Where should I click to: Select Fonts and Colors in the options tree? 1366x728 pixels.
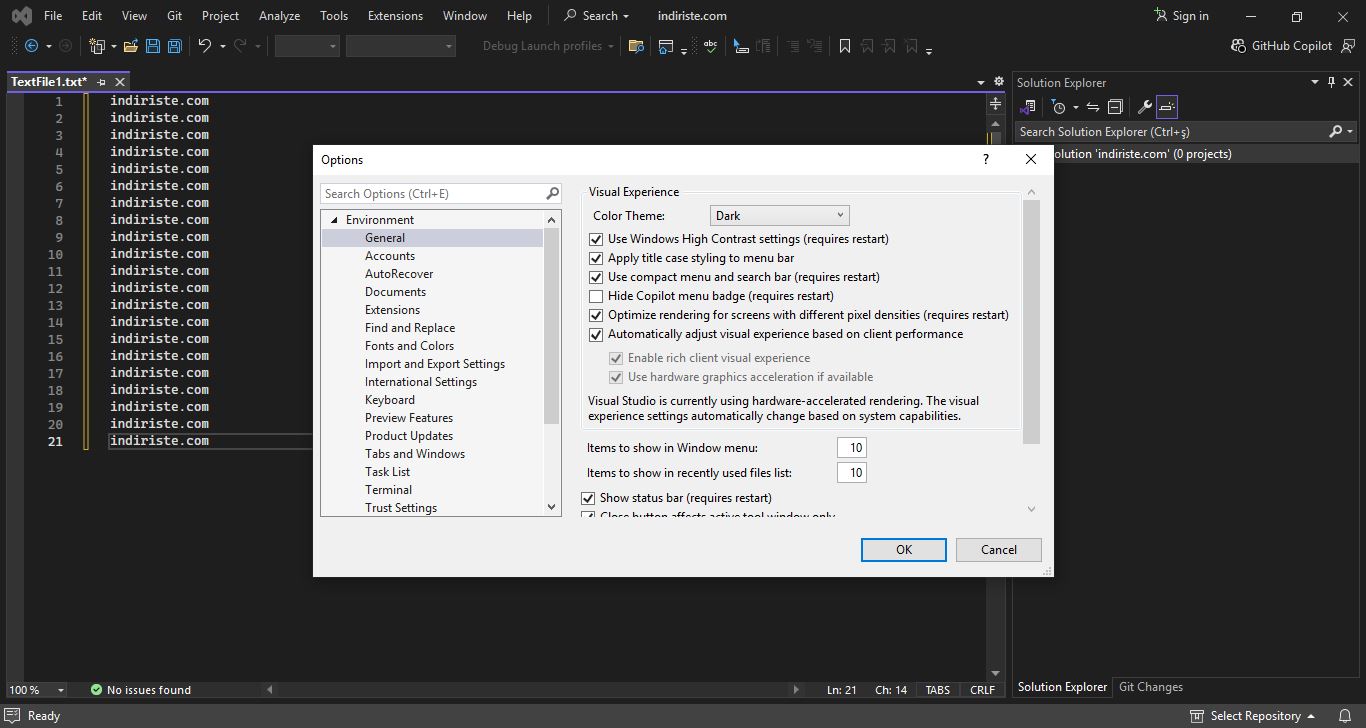click(x=409, y=346)
